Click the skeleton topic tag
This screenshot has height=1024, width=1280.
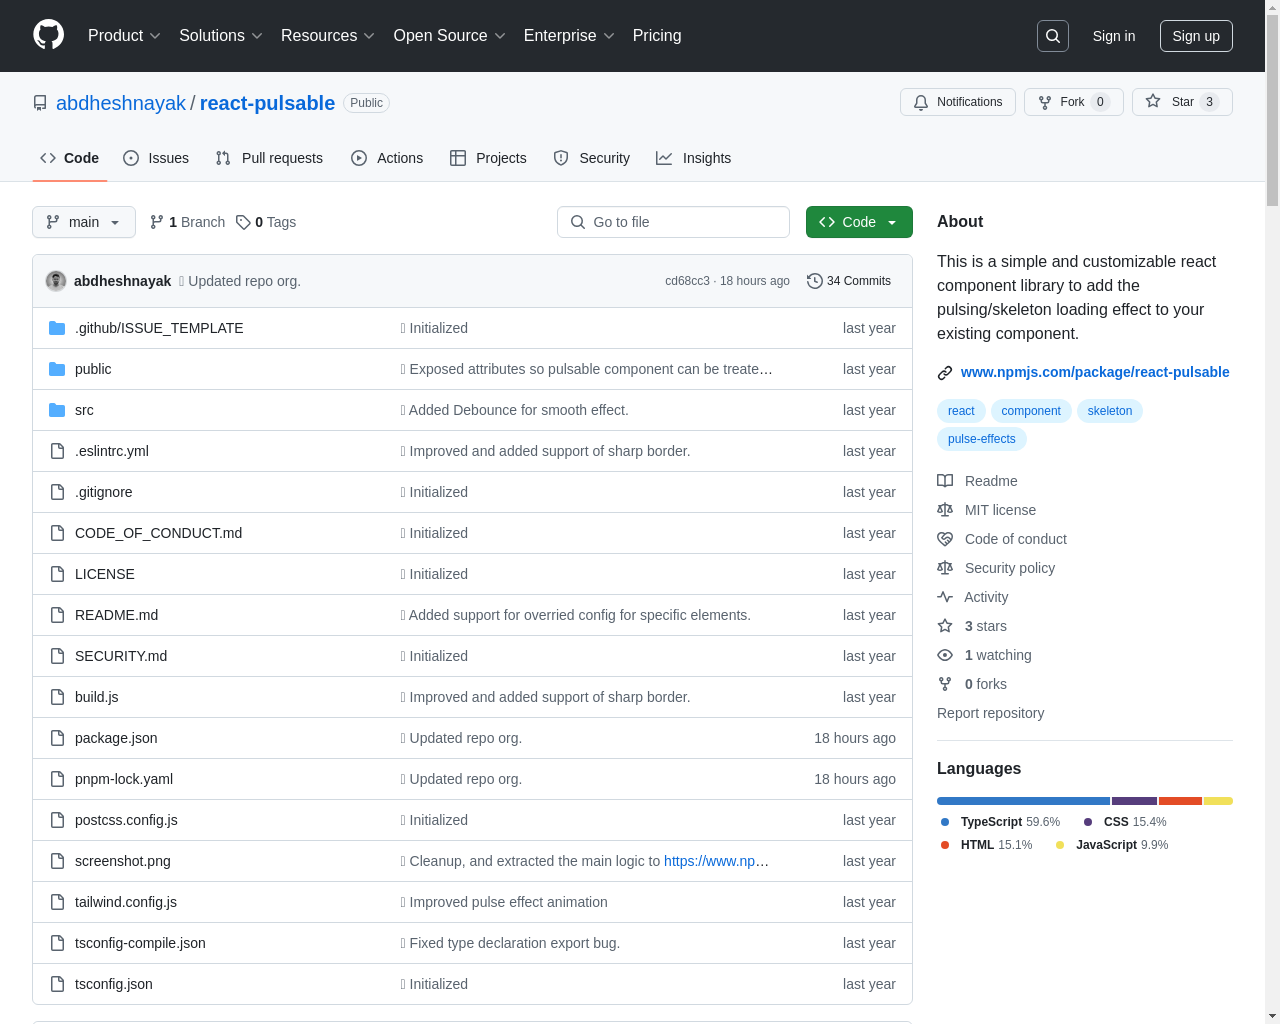[x=1110, y=411]
